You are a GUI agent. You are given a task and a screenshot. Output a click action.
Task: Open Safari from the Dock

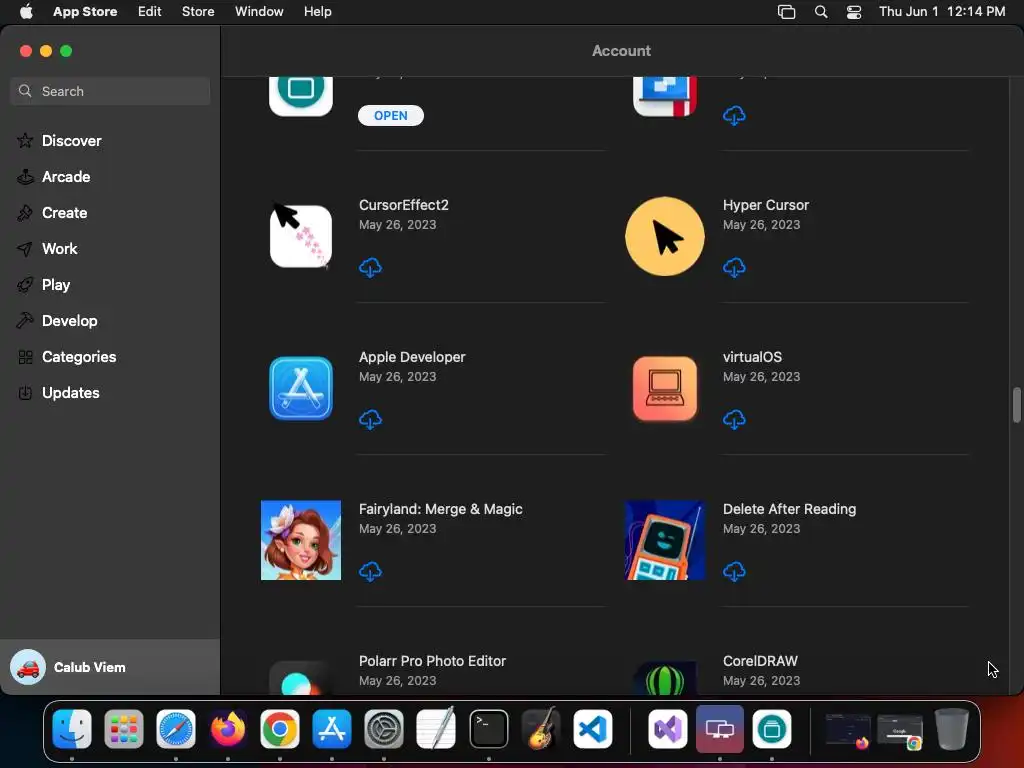tap(176, 729)
